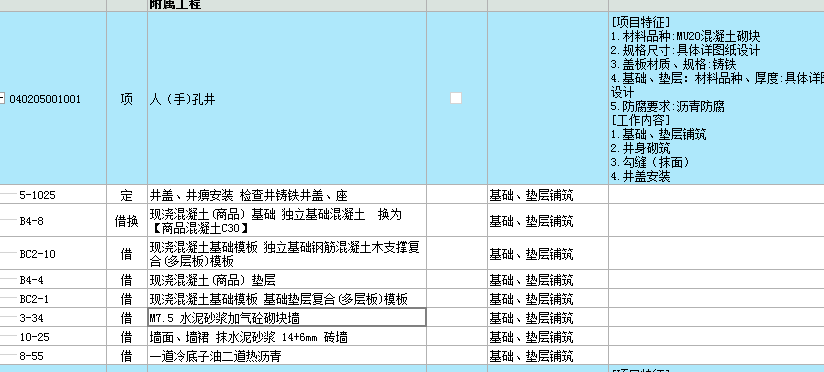Click 墙面、墙裙 抹水泥砂浆 14+6mm 砖墙 cell
This screenshot has width=824, height=372.
(287, 336)
